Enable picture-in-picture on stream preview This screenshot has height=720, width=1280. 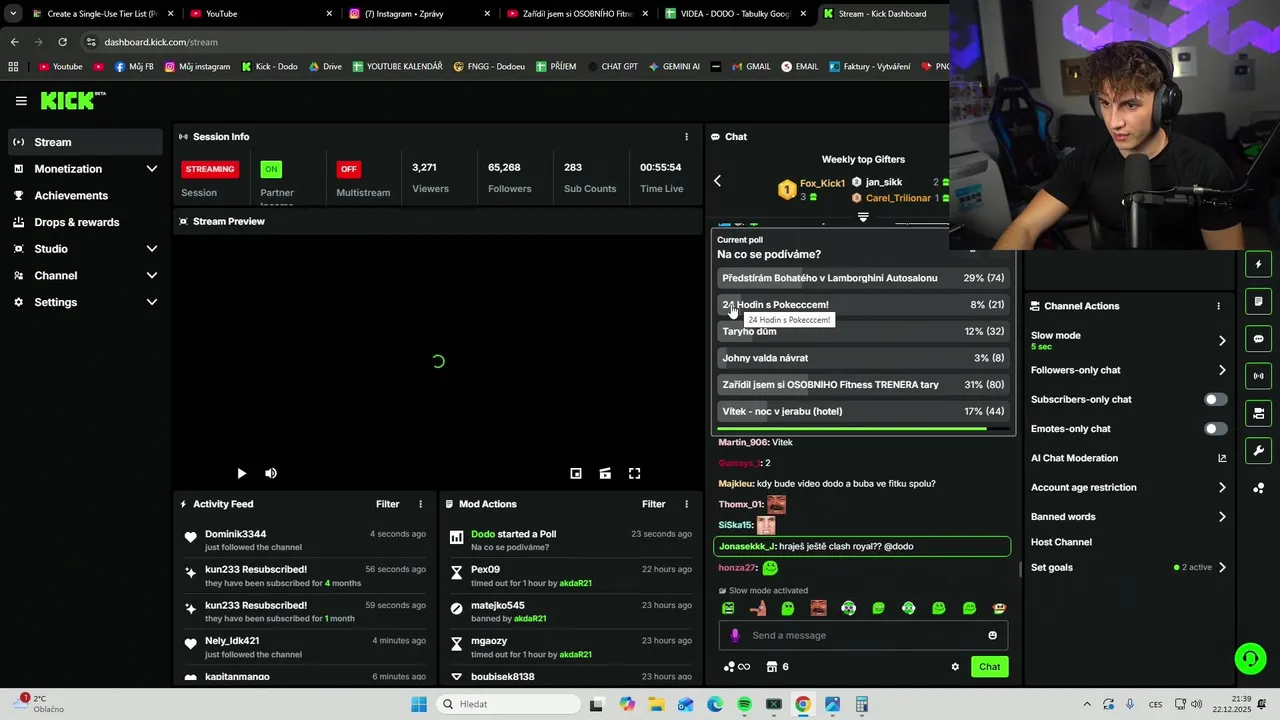576,474
